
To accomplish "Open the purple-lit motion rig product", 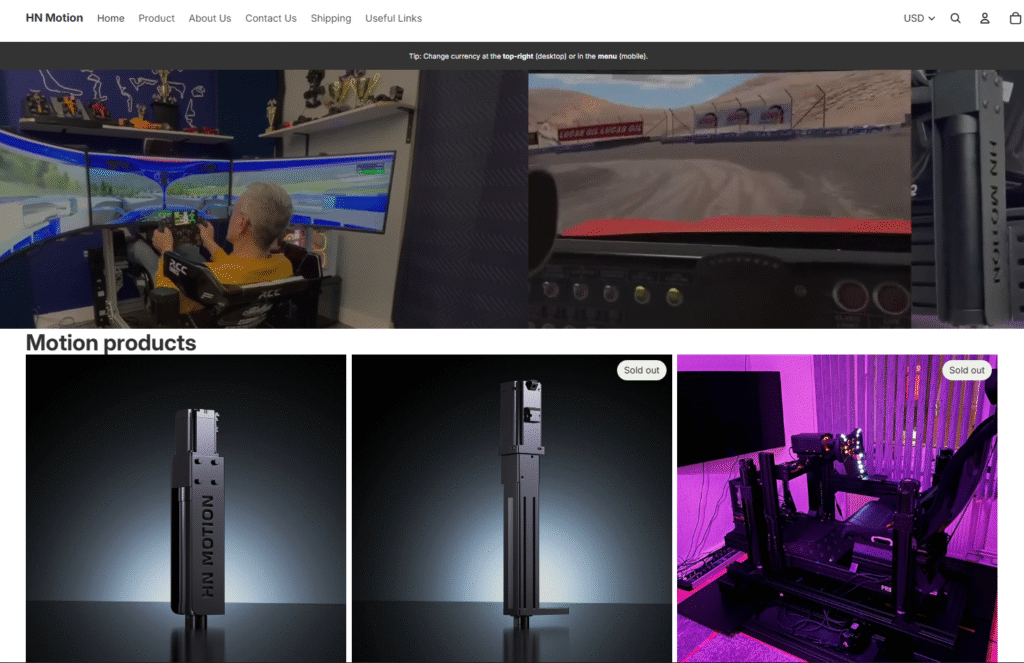I will tap(837, 508).
